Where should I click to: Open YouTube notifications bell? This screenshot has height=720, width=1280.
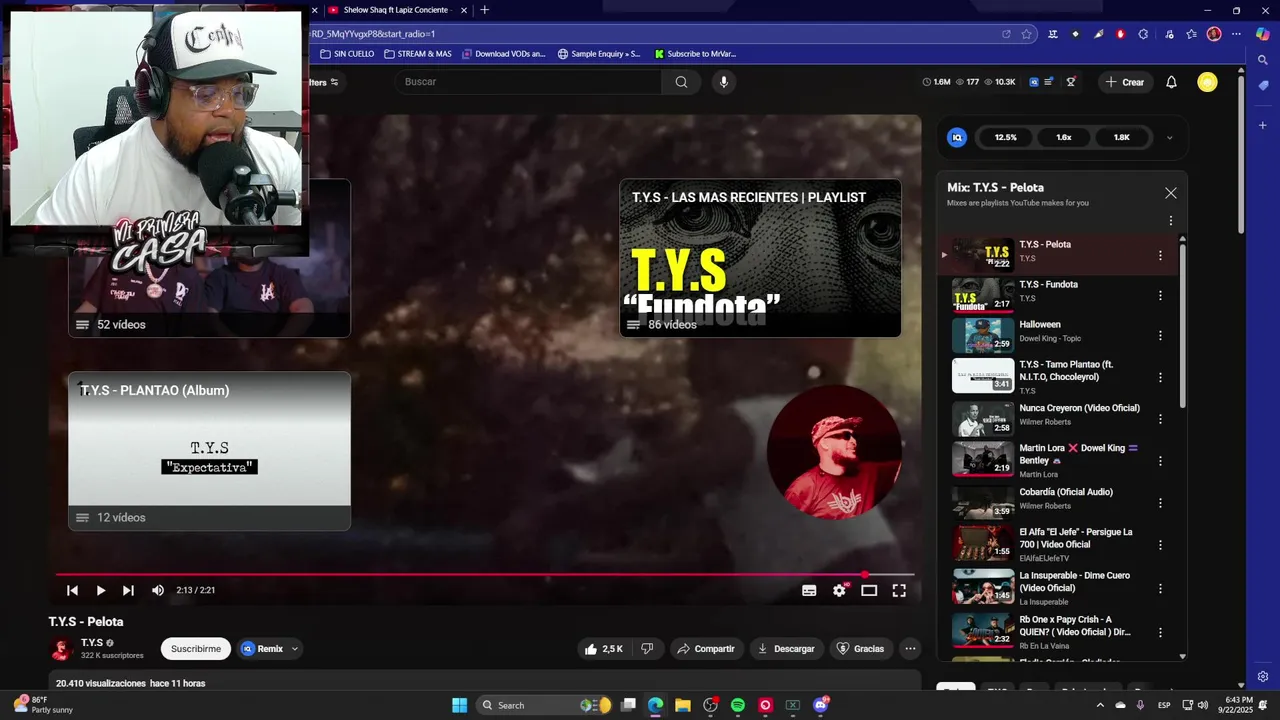coord(1171,82)
